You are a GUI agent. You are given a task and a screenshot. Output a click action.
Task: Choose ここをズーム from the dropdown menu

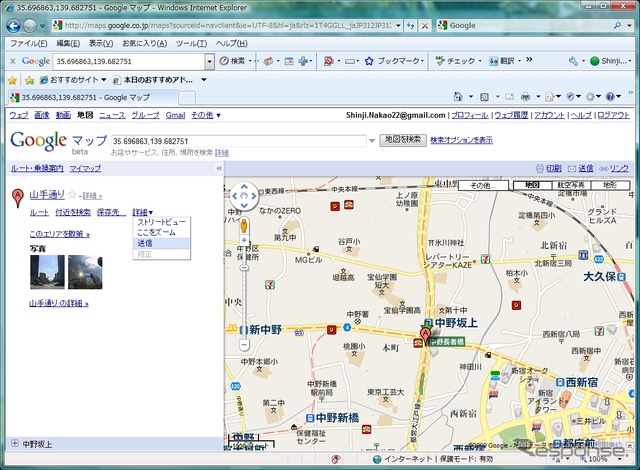[161, 233]
